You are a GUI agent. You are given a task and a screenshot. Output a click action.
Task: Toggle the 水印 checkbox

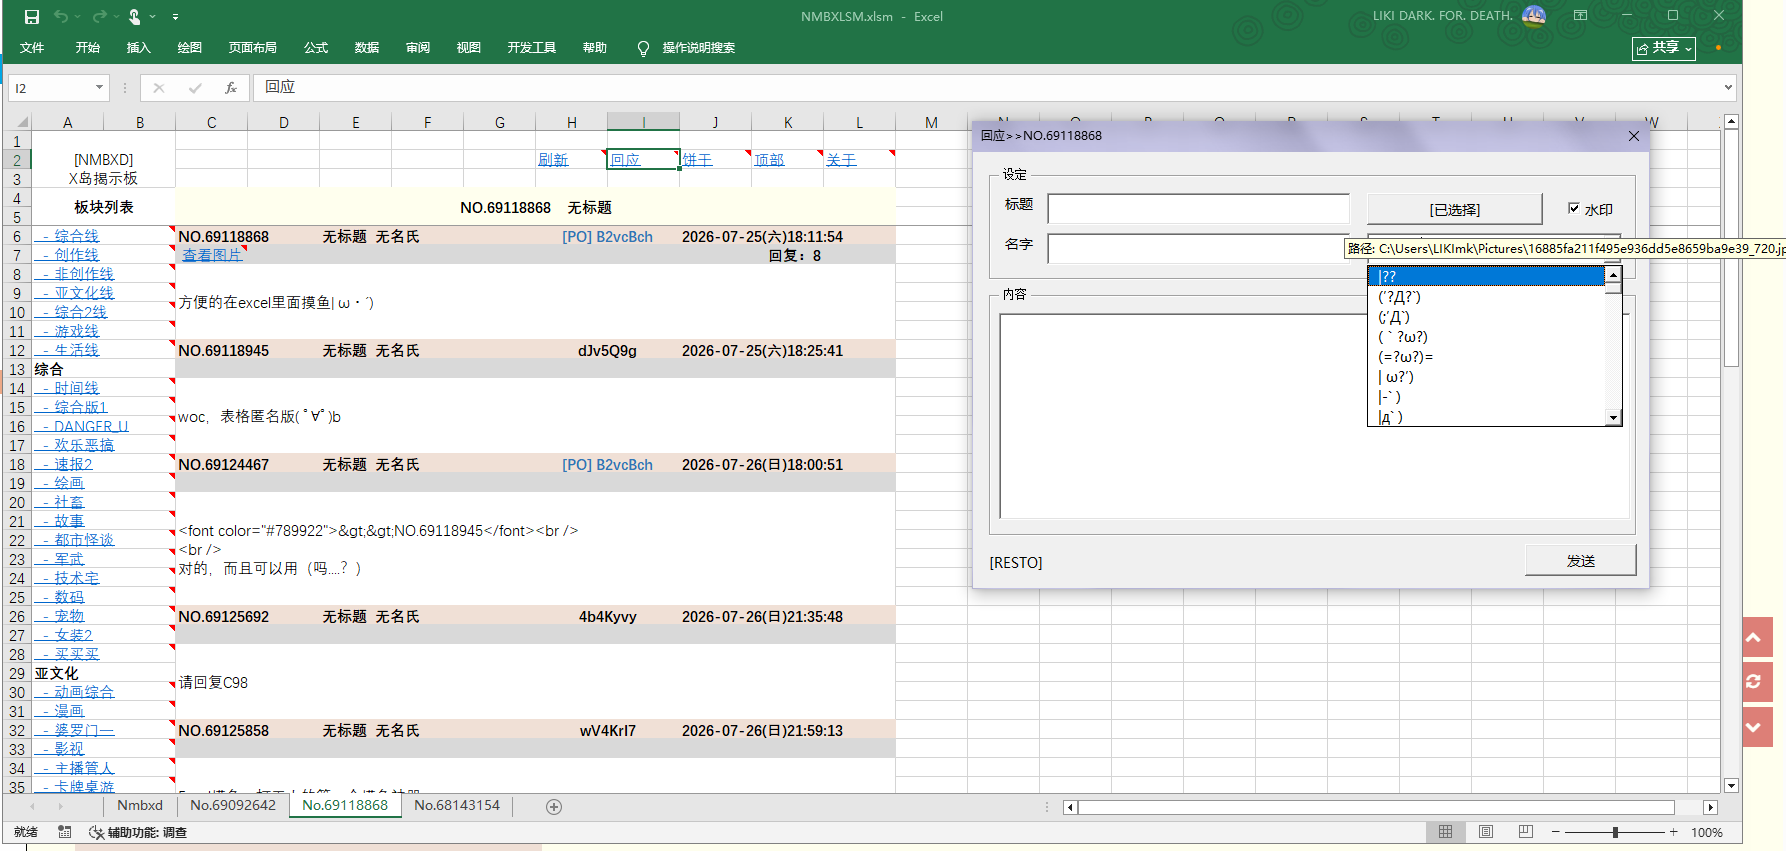1574,209
